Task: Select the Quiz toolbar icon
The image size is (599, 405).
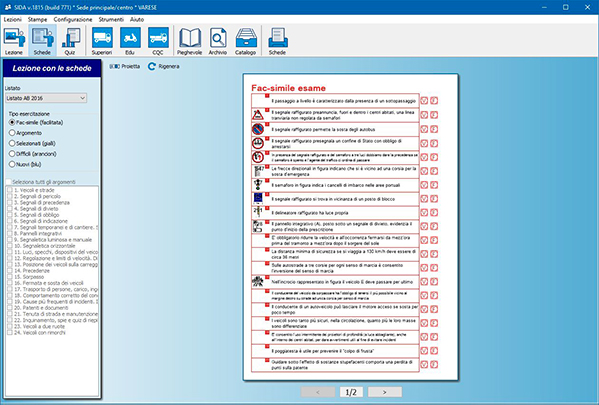Action: [70, 41]
